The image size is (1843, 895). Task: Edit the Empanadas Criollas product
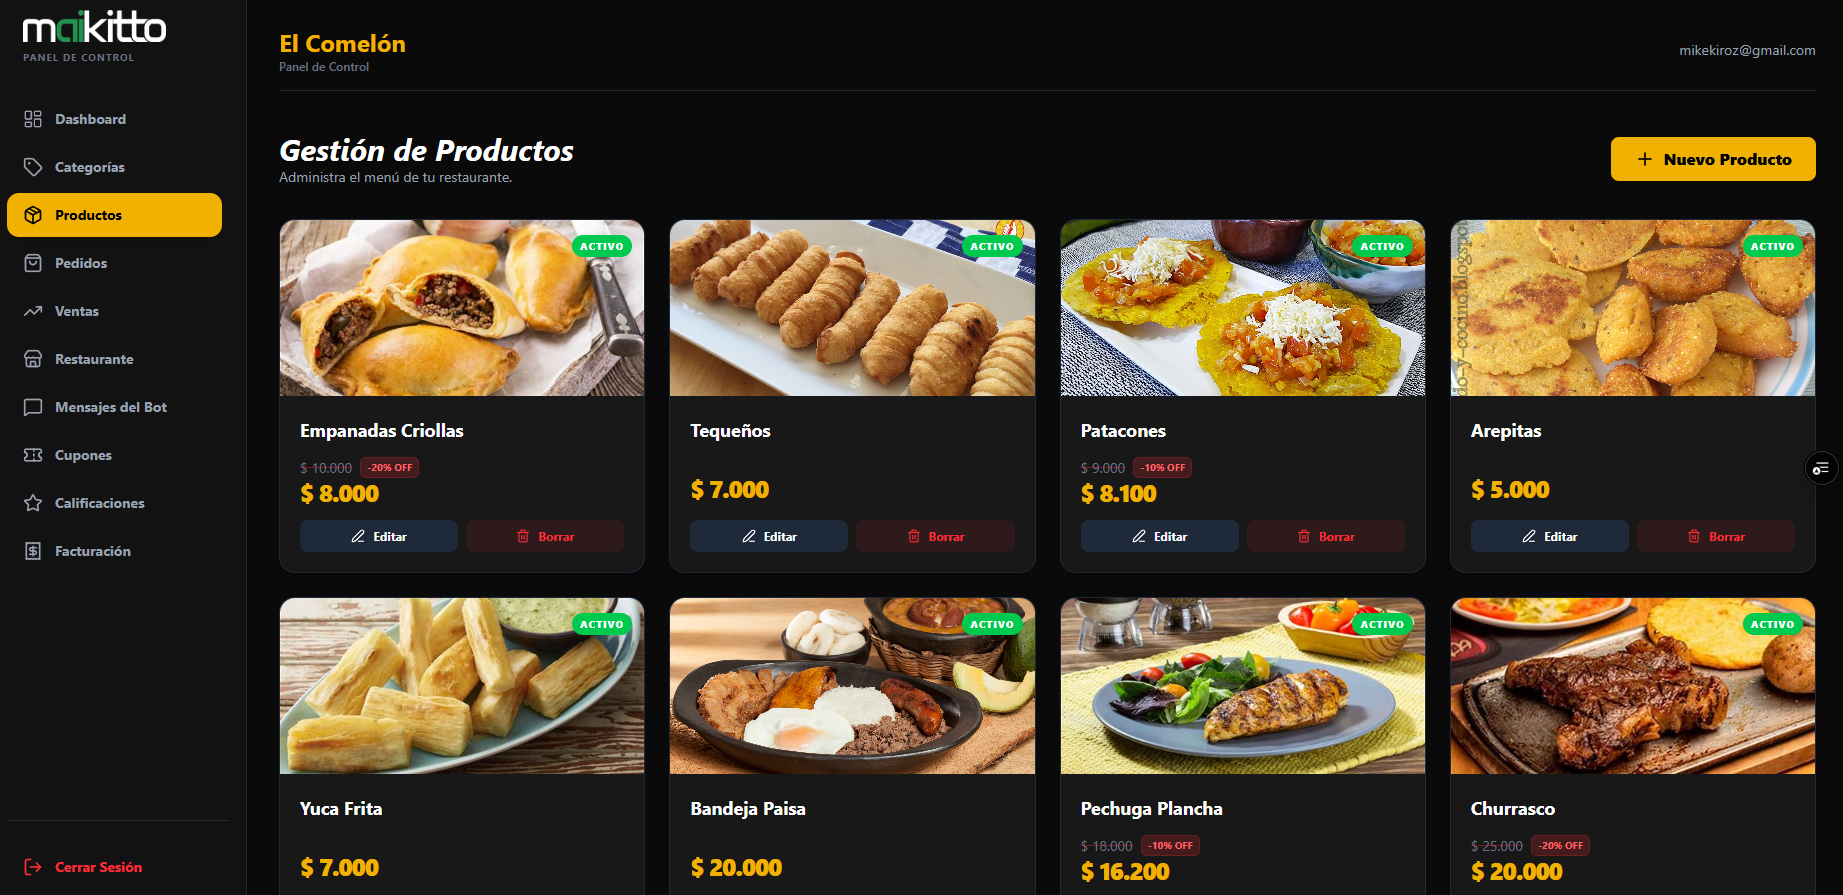tap(379, 536)
